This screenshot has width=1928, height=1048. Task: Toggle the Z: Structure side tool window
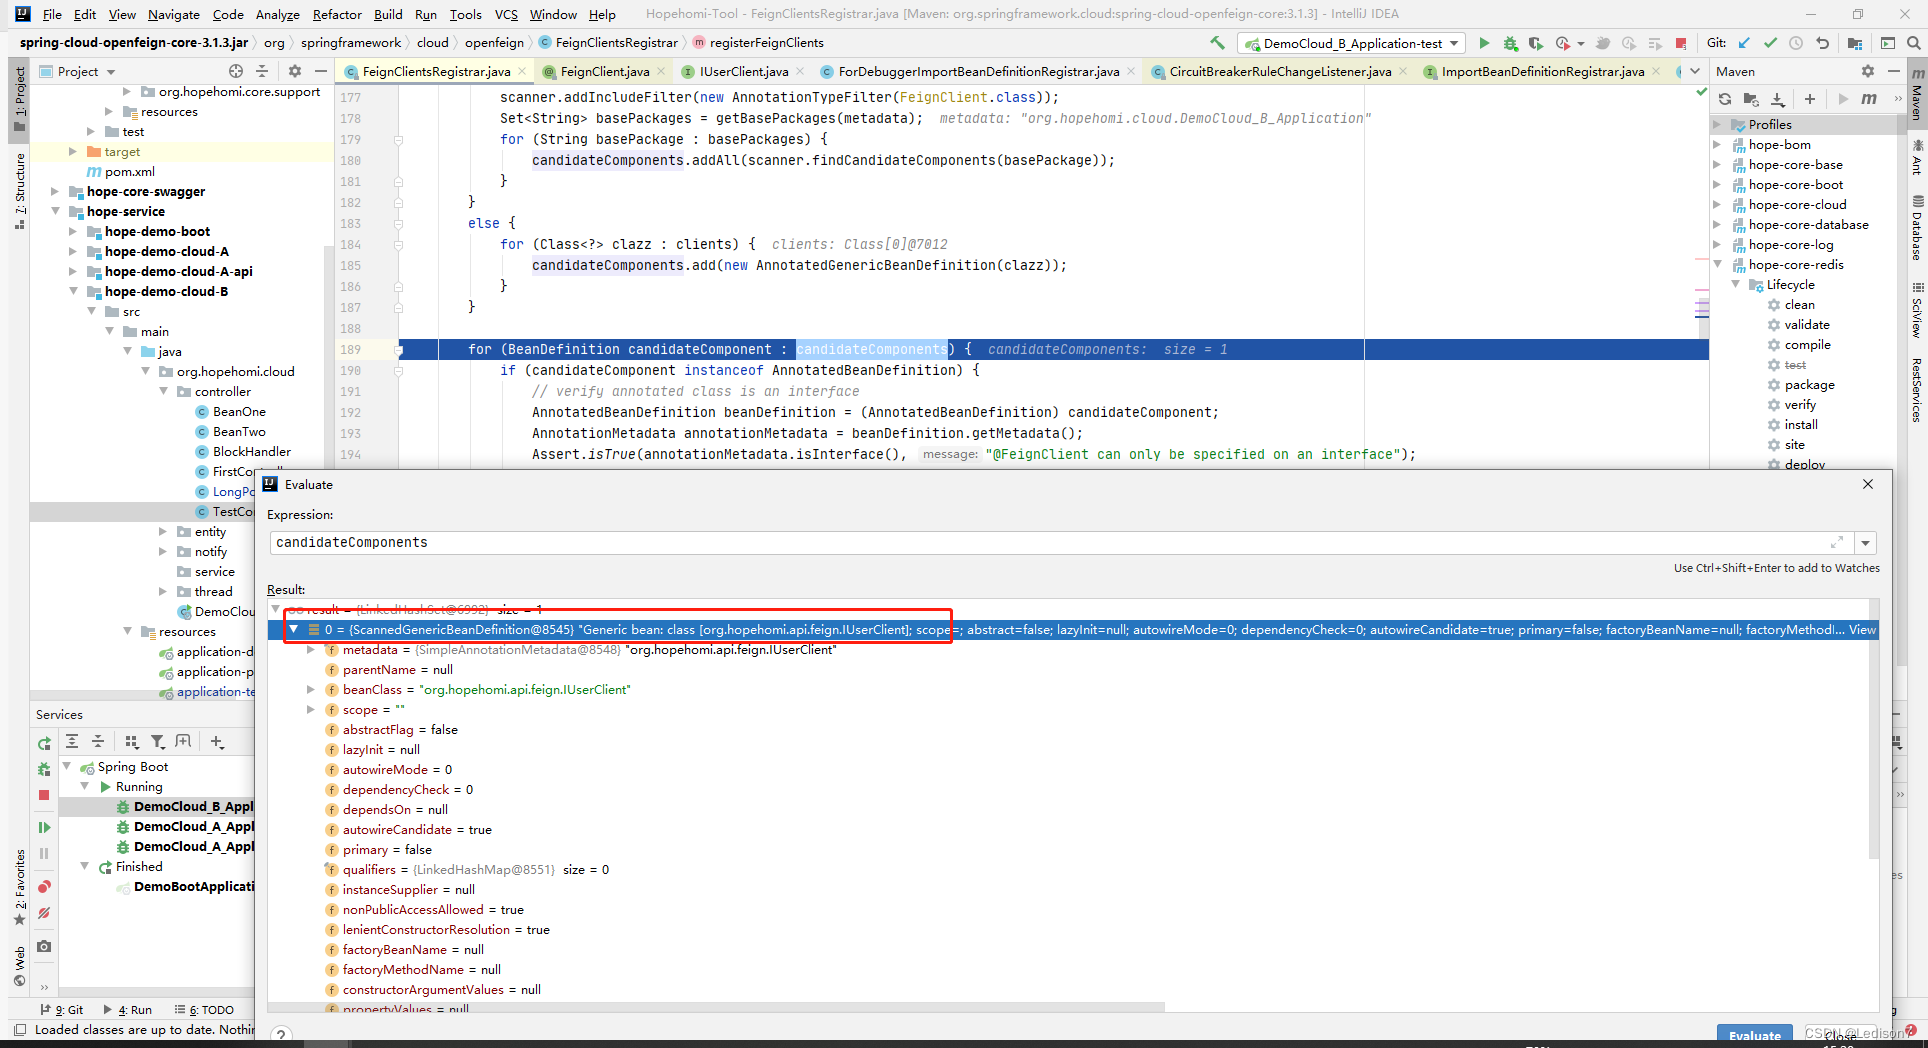tap(19, 190)
